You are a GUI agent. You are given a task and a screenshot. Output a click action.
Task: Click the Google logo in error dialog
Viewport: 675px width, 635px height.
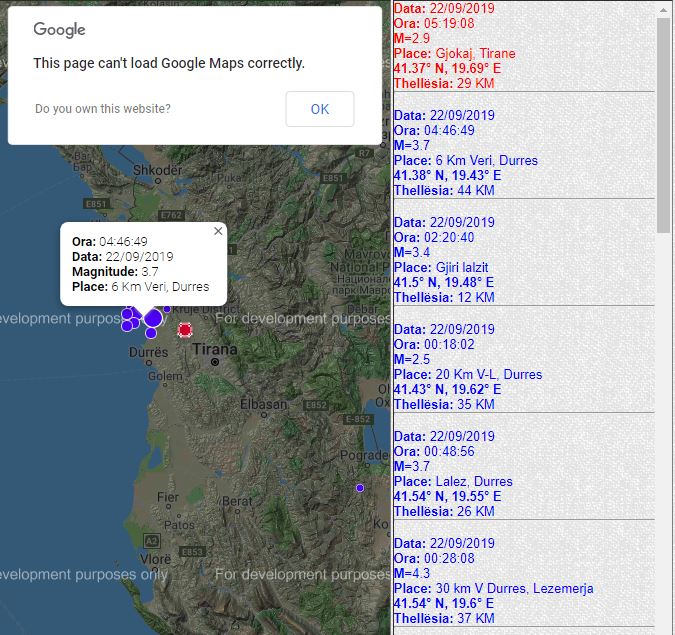tap(59, 30)
